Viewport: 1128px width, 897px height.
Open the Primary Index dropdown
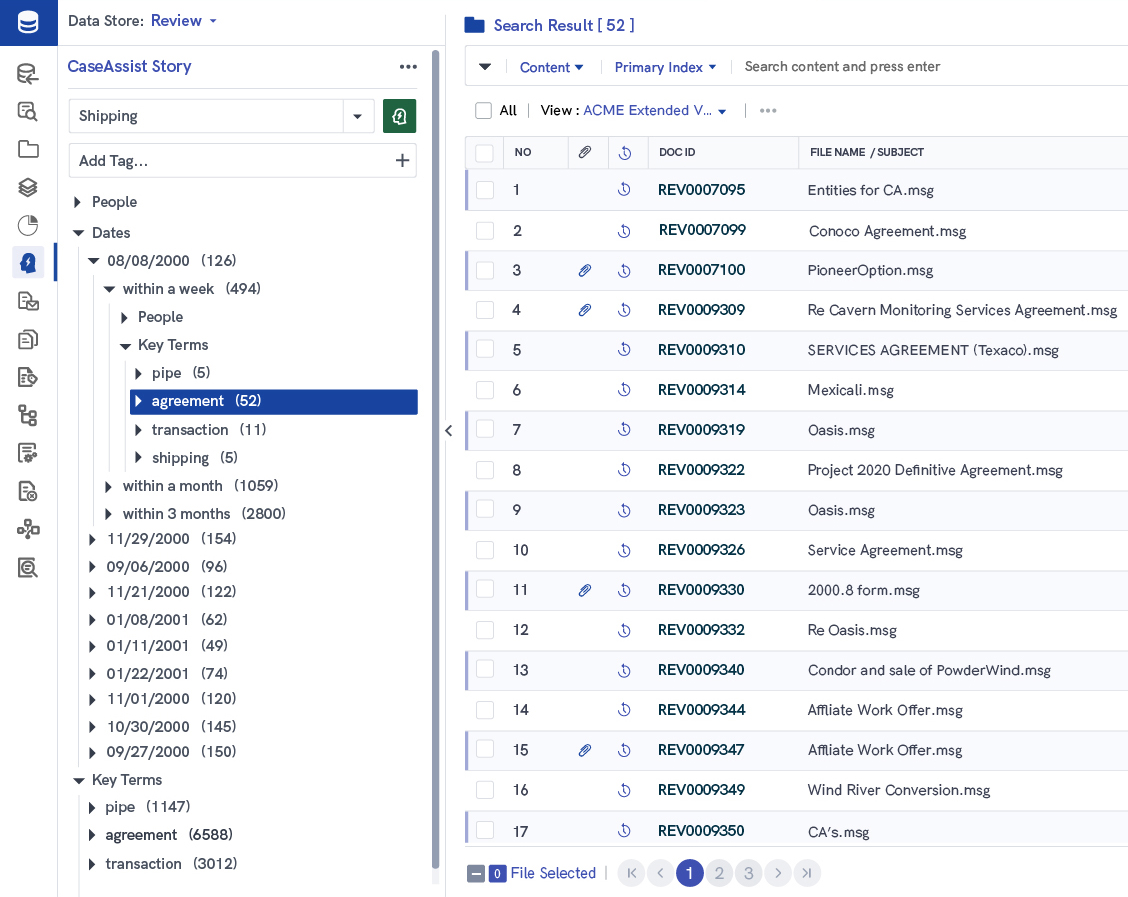click(665, 66)
